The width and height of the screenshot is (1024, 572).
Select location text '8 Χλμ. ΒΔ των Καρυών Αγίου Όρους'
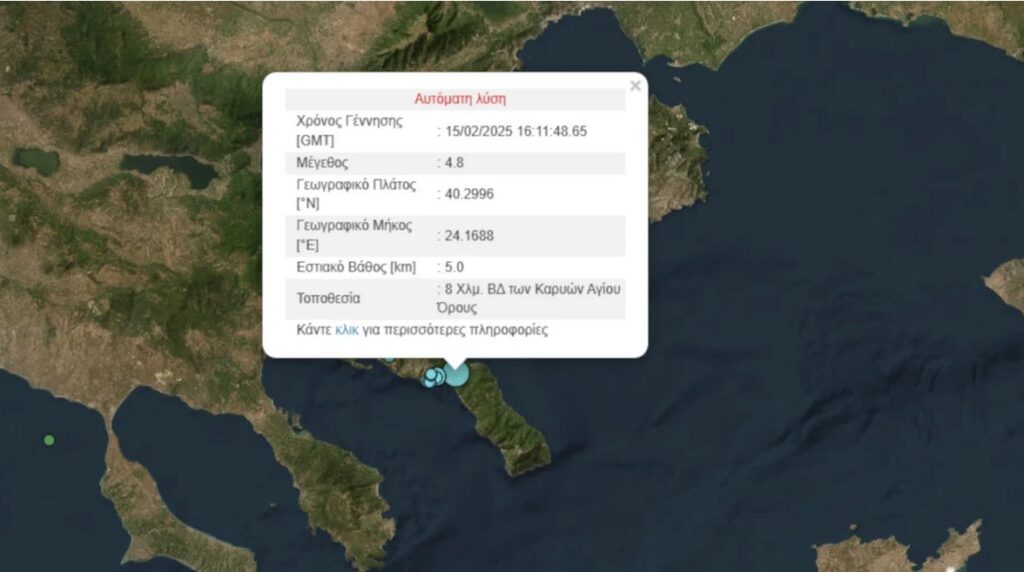coord(528,298)
